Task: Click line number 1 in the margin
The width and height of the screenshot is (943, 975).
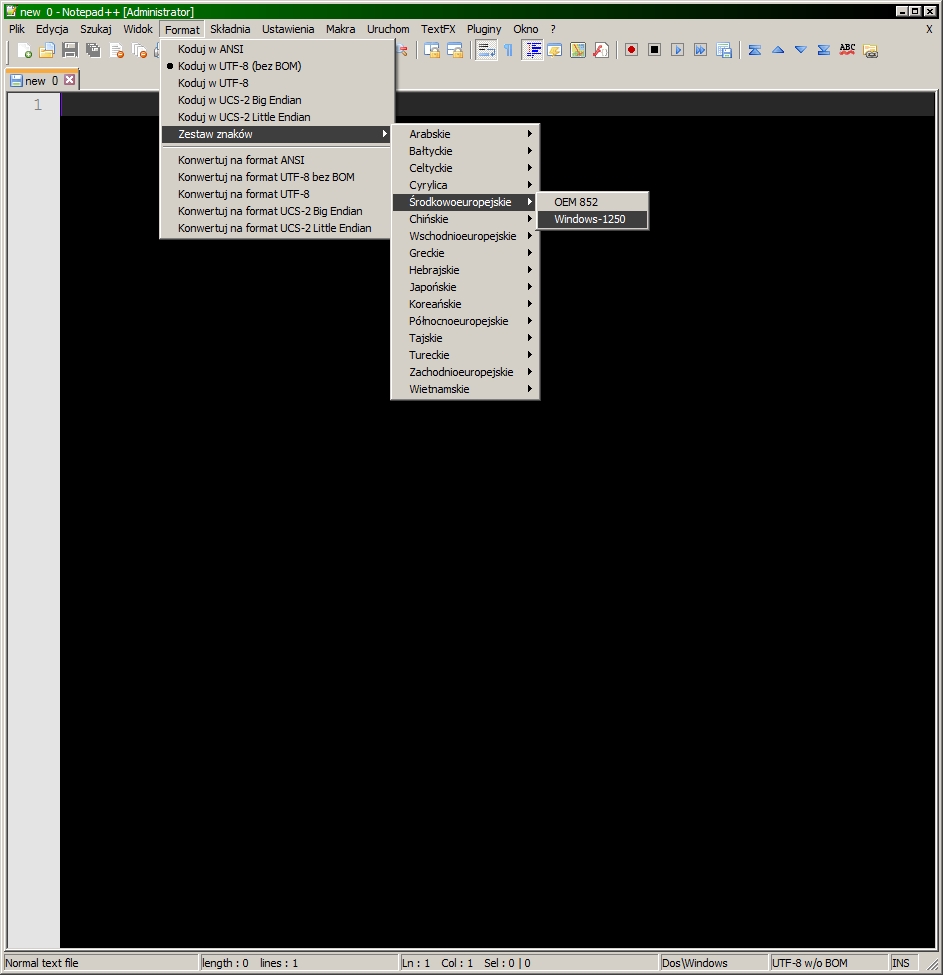Action: [38, 104]
